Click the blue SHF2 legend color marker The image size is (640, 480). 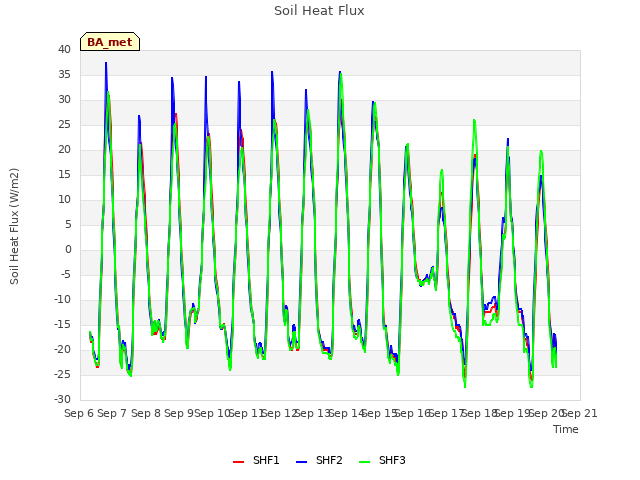301,462
